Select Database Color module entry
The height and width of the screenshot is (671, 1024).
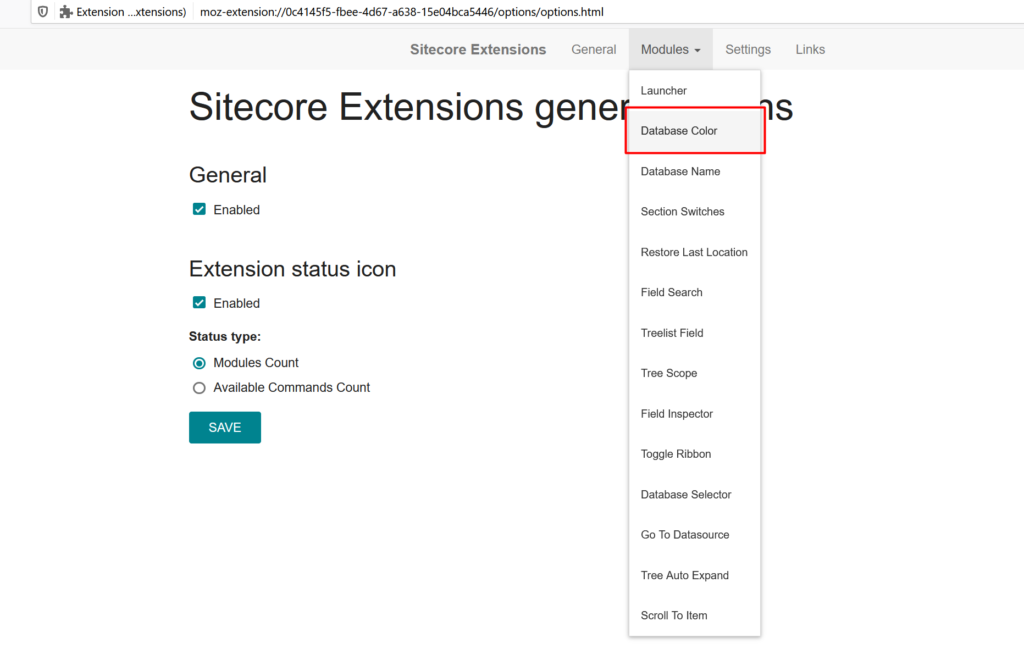[694, 131]
